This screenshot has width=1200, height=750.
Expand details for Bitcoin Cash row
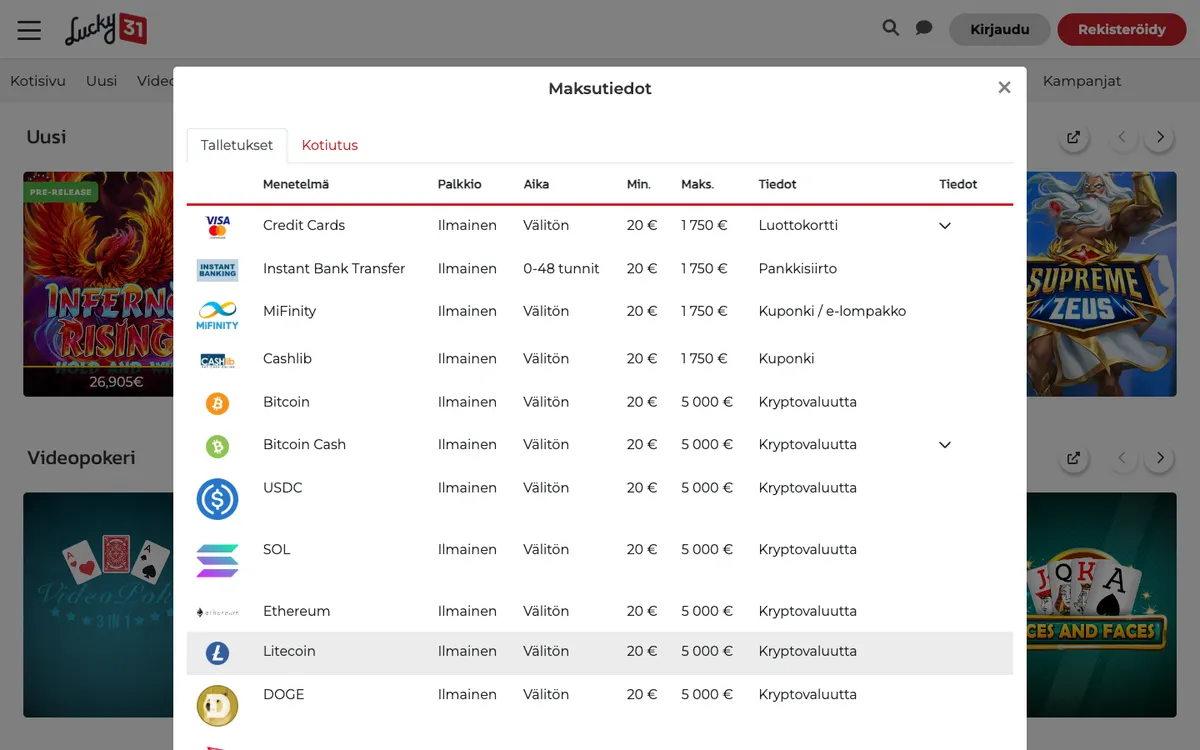tap(945, 445)
